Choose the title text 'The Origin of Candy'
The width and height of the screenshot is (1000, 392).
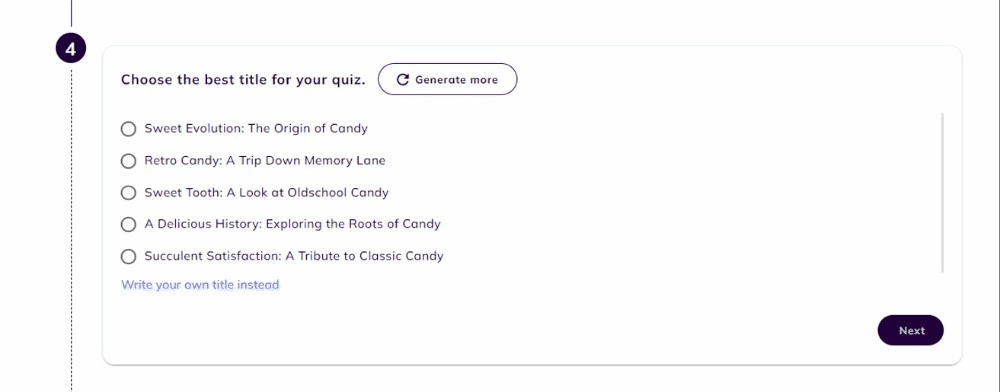308,128
